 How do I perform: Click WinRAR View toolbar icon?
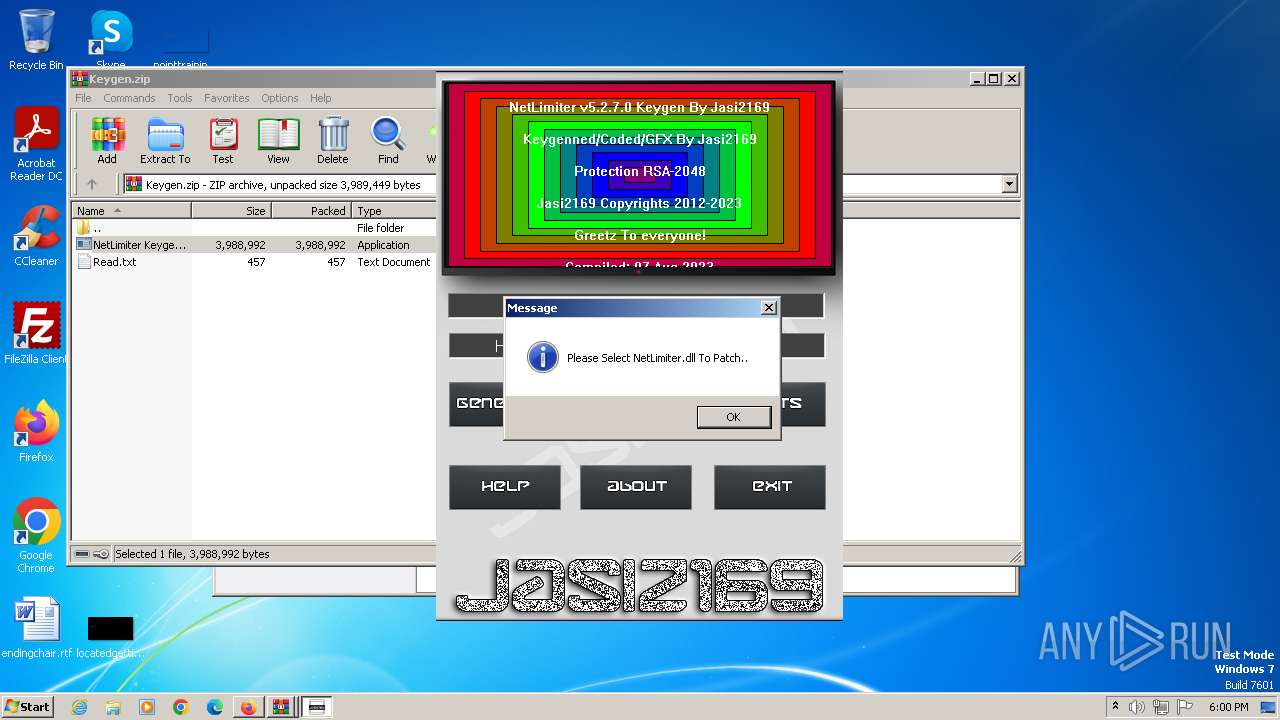click(278, 140)
